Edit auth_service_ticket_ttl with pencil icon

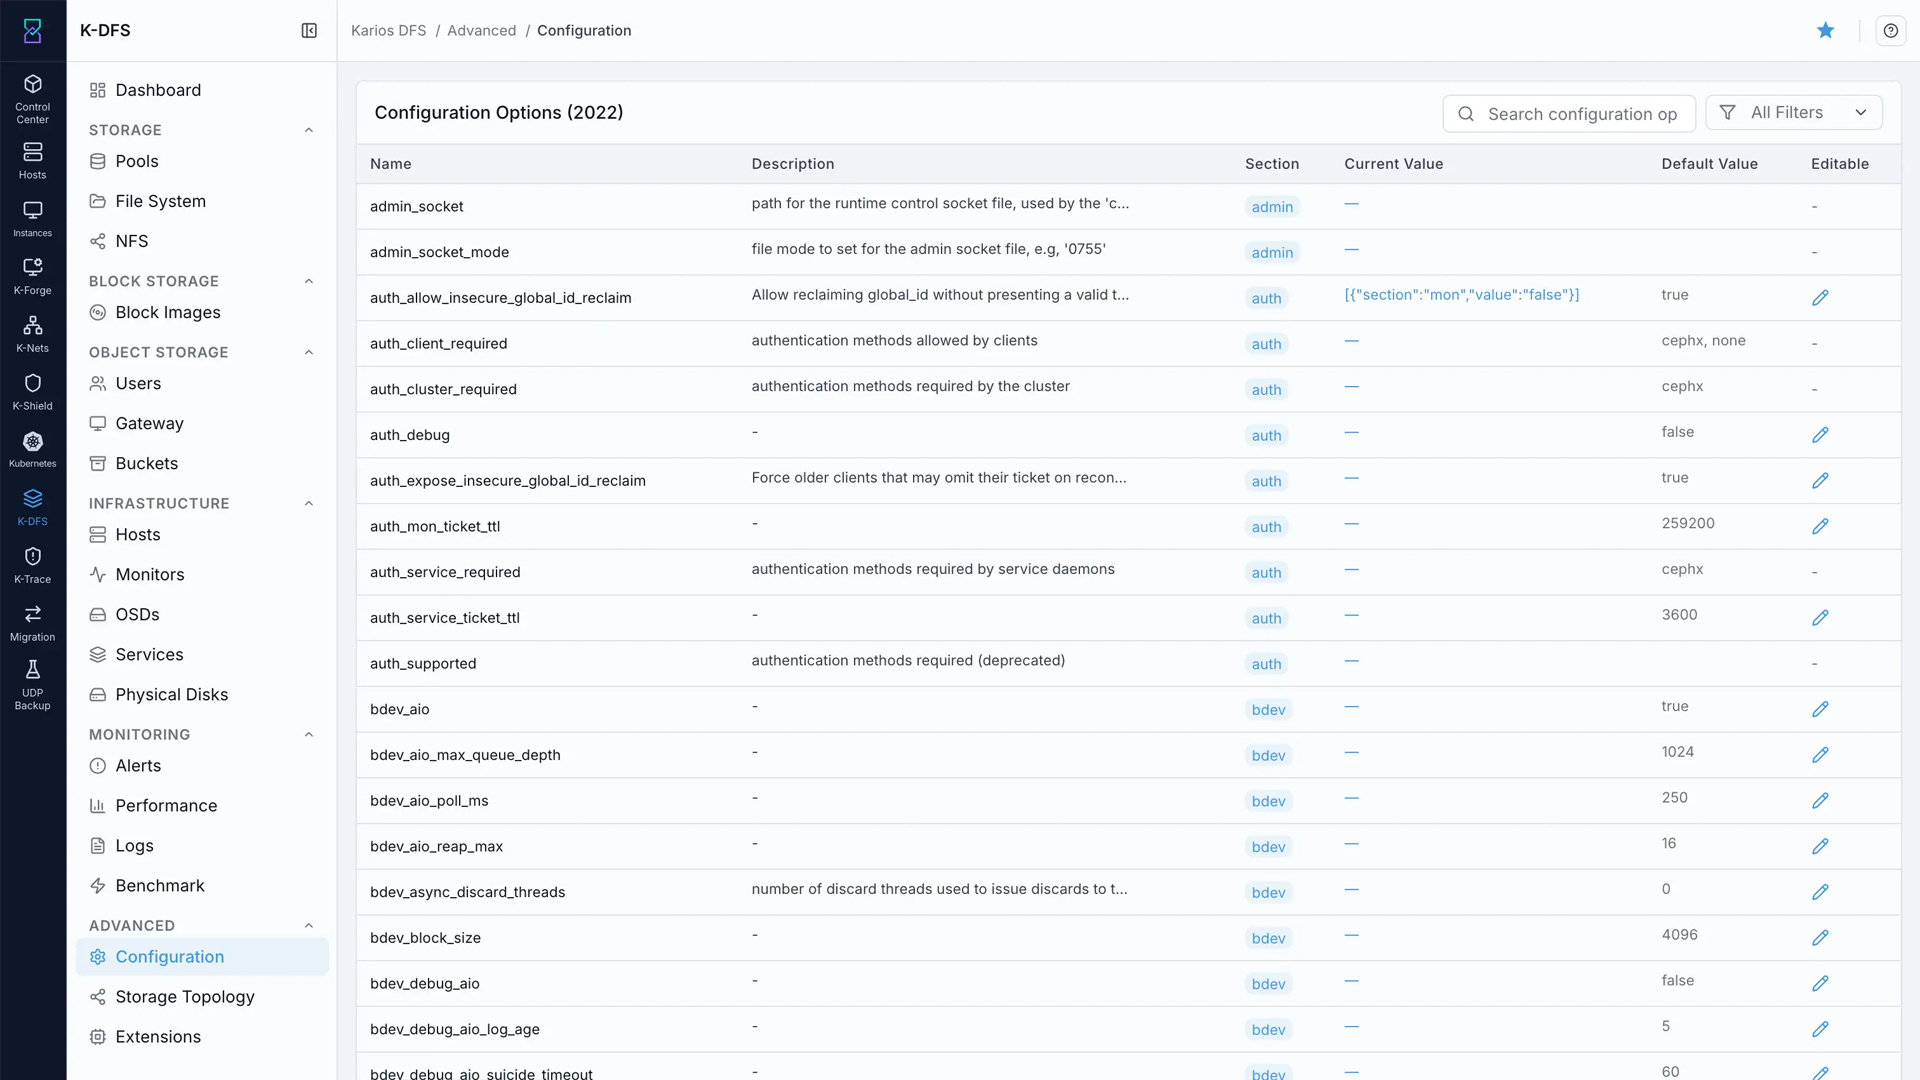(1820, 618)
